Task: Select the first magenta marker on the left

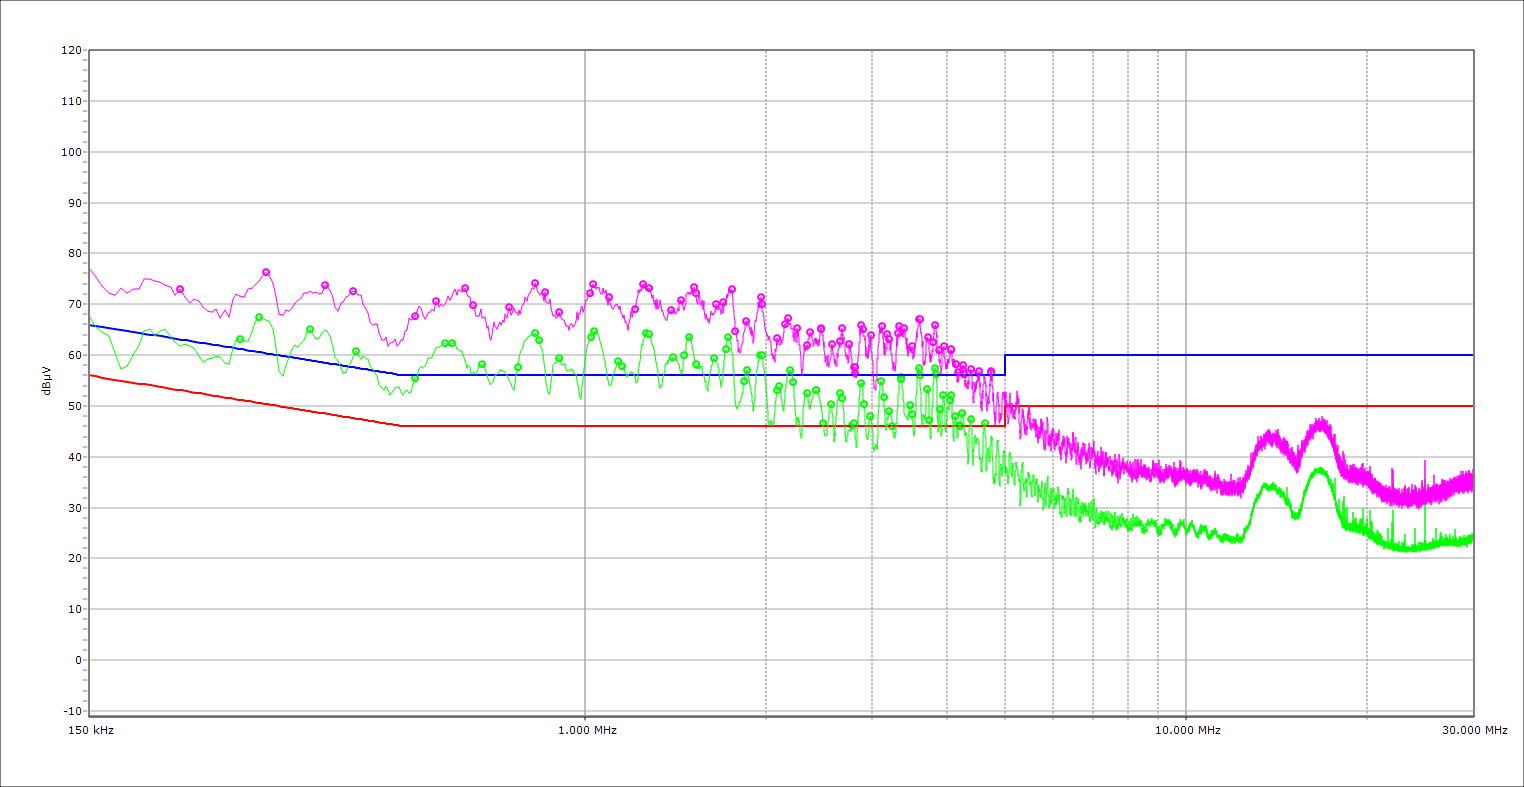Action: [180, 289]
